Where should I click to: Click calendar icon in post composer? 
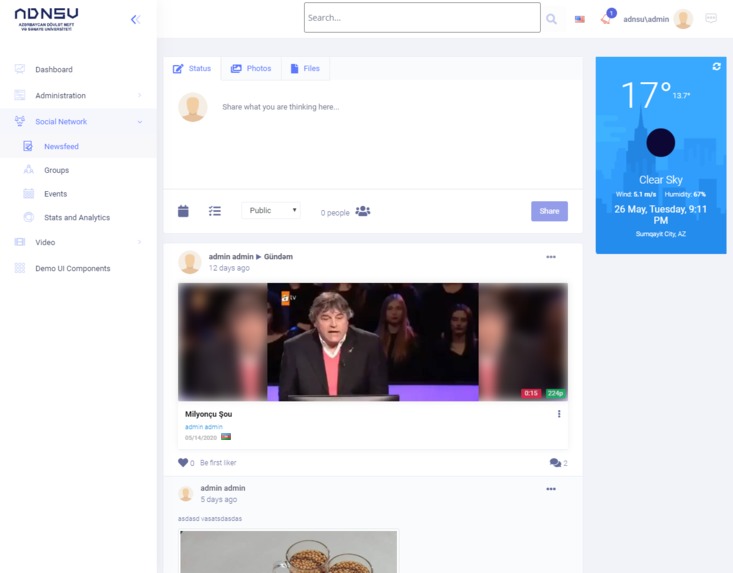tap(183, 211)
